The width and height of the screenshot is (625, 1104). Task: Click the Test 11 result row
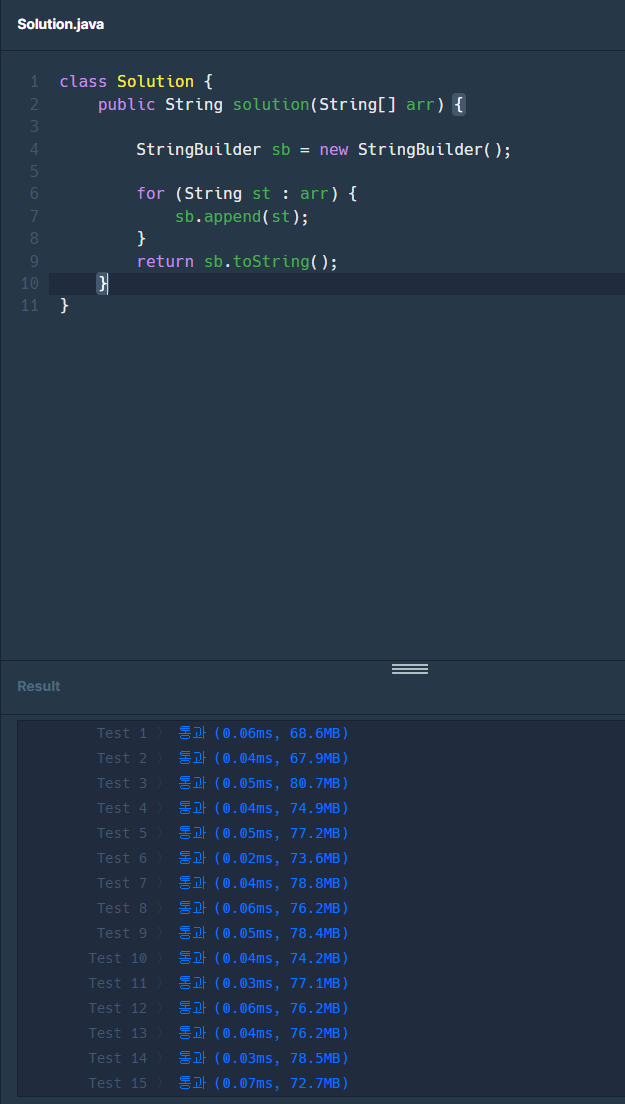pyautogui.click(x=219, y=983)
